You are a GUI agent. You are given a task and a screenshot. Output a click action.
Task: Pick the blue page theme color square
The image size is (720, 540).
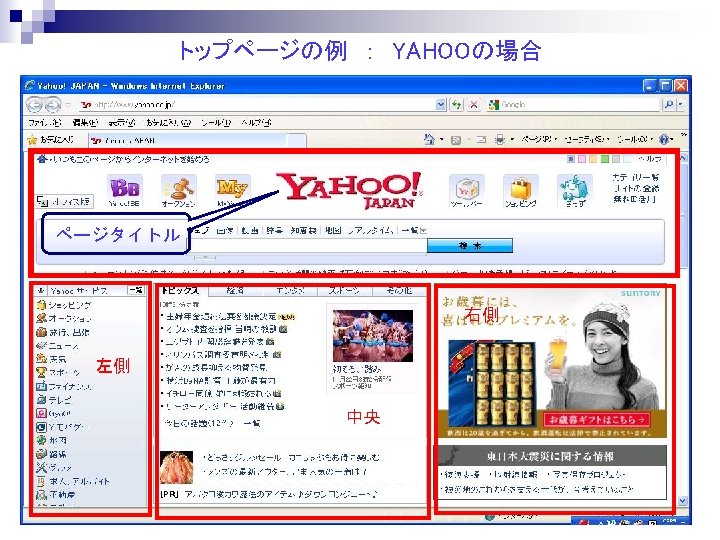[571, 159]
